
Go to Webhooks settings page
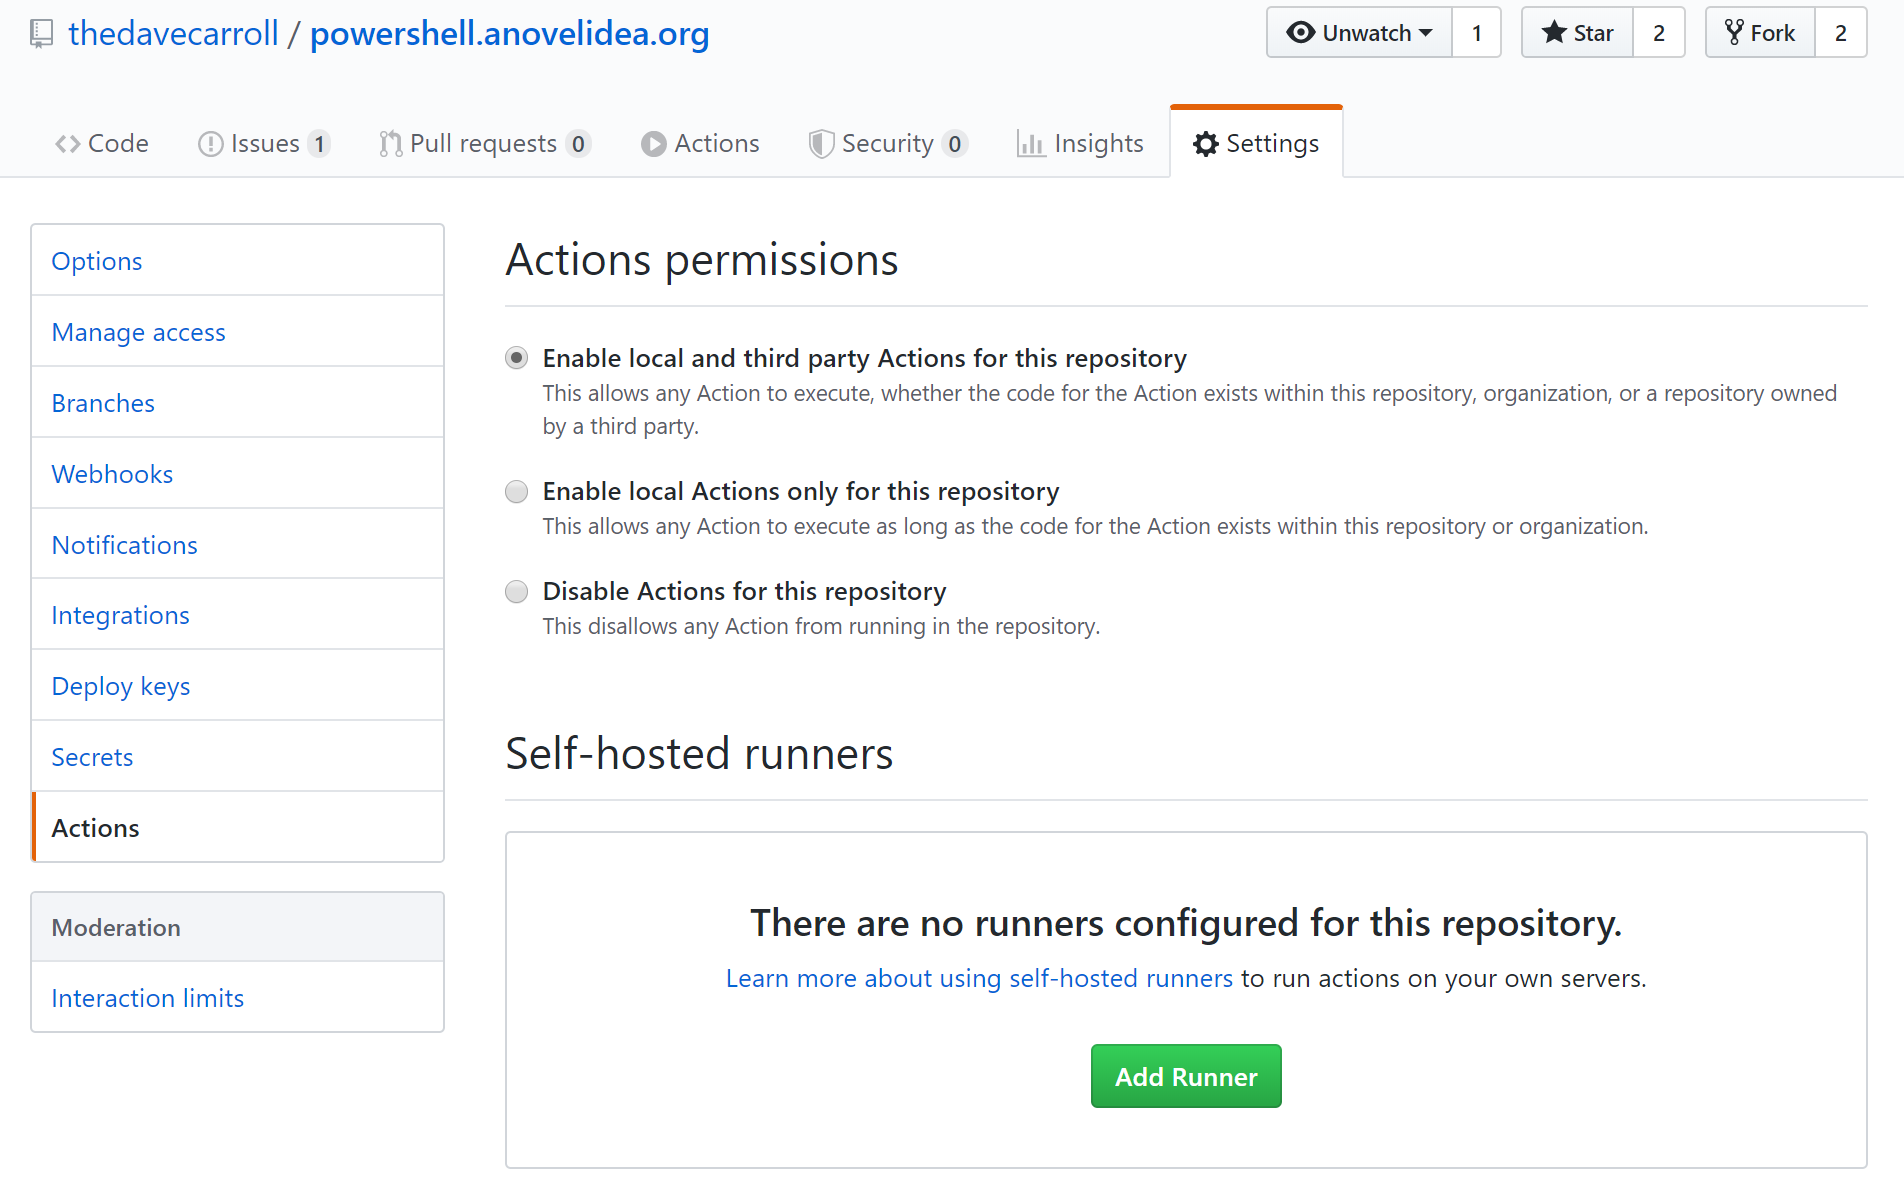click(112, 474)
